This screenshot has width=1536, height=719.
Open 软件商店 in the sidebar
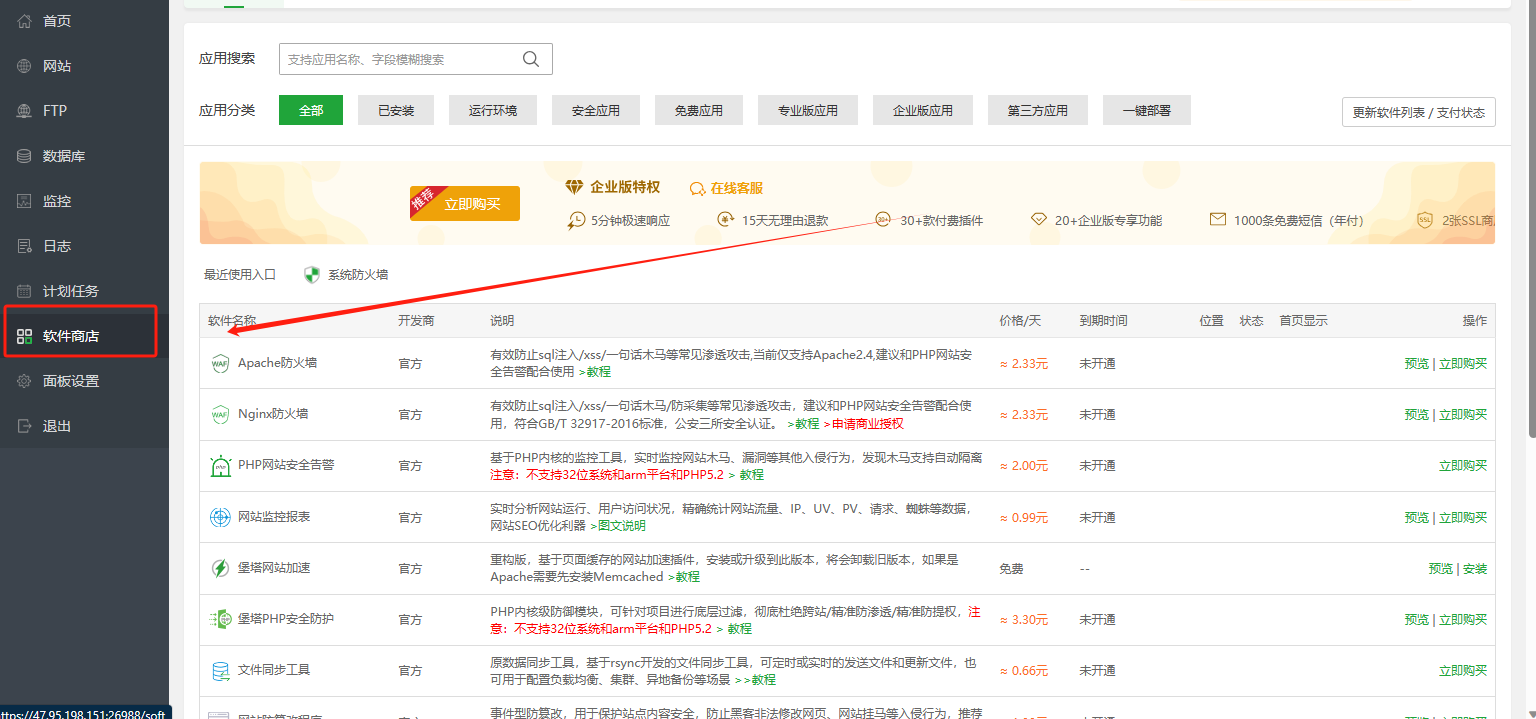click(x=84, y=336)
